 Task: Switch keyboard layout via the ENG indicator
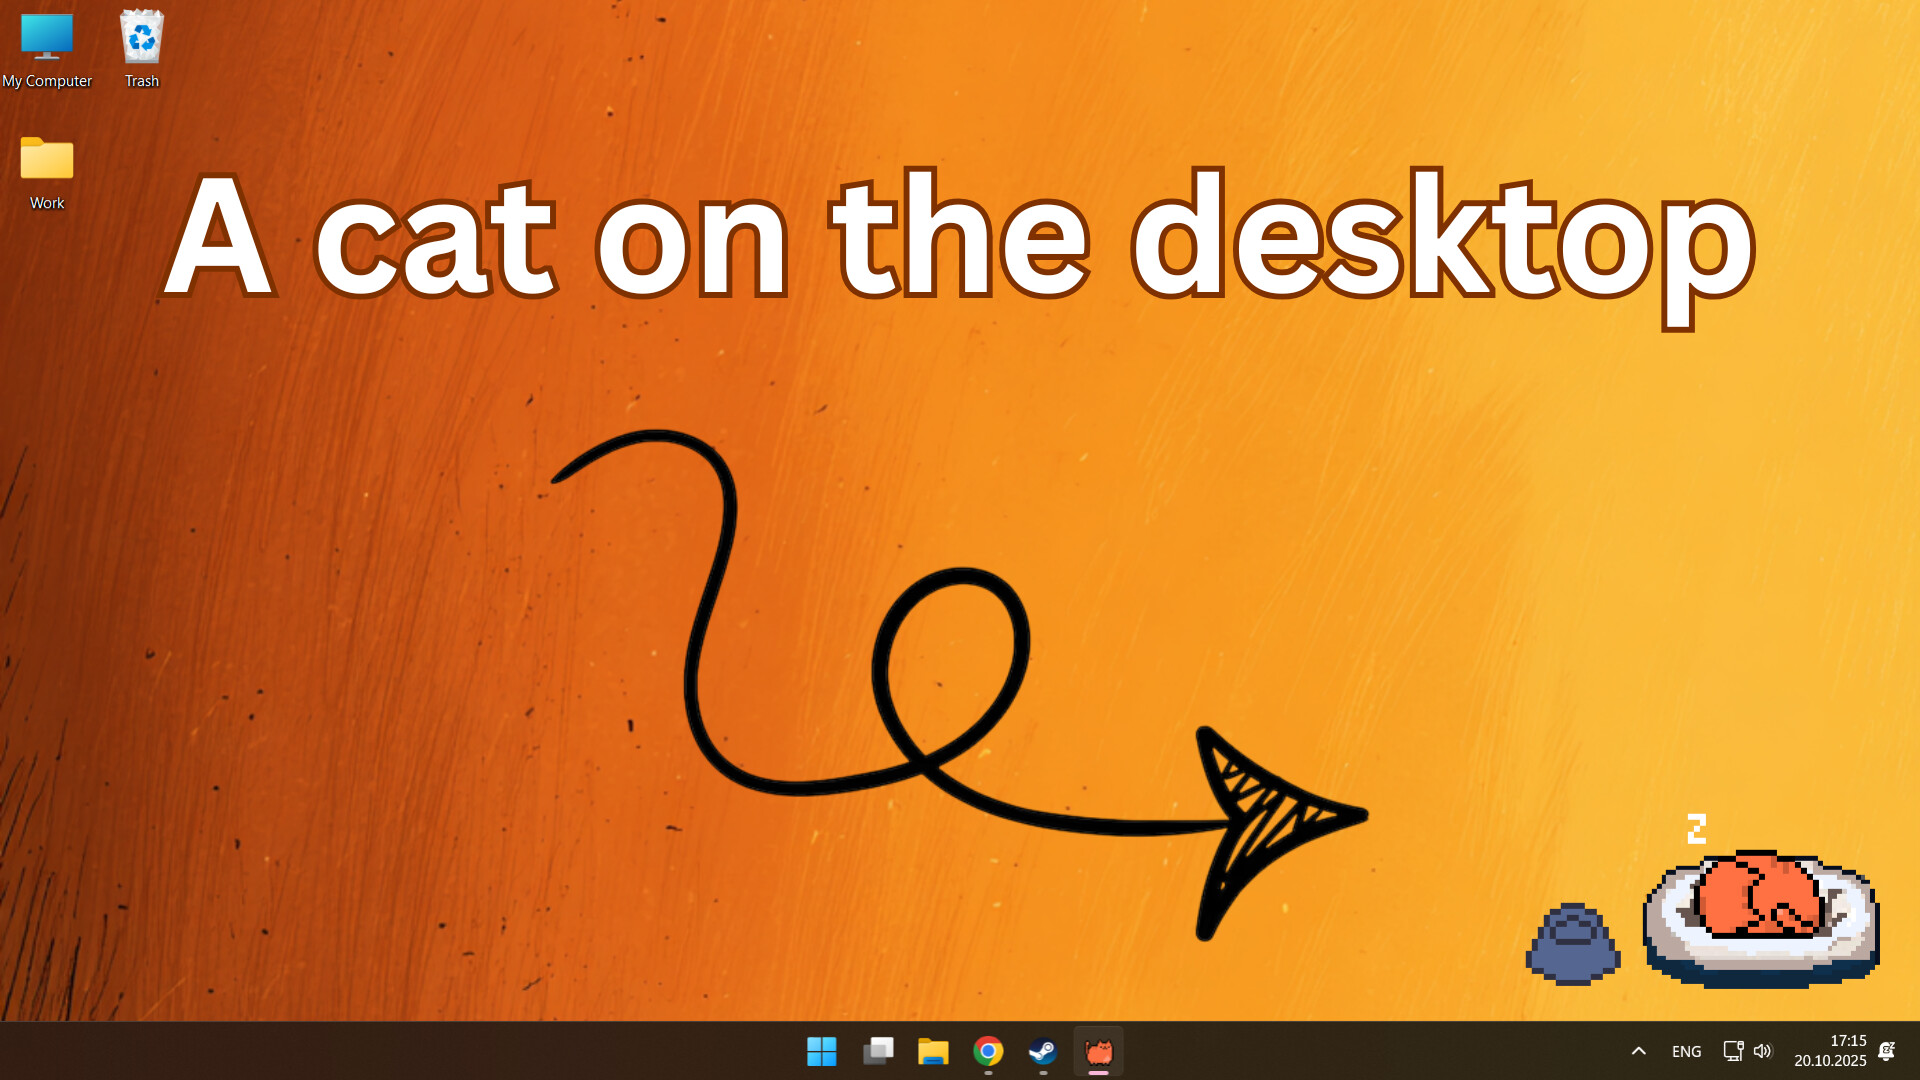pos(1686,1051)
